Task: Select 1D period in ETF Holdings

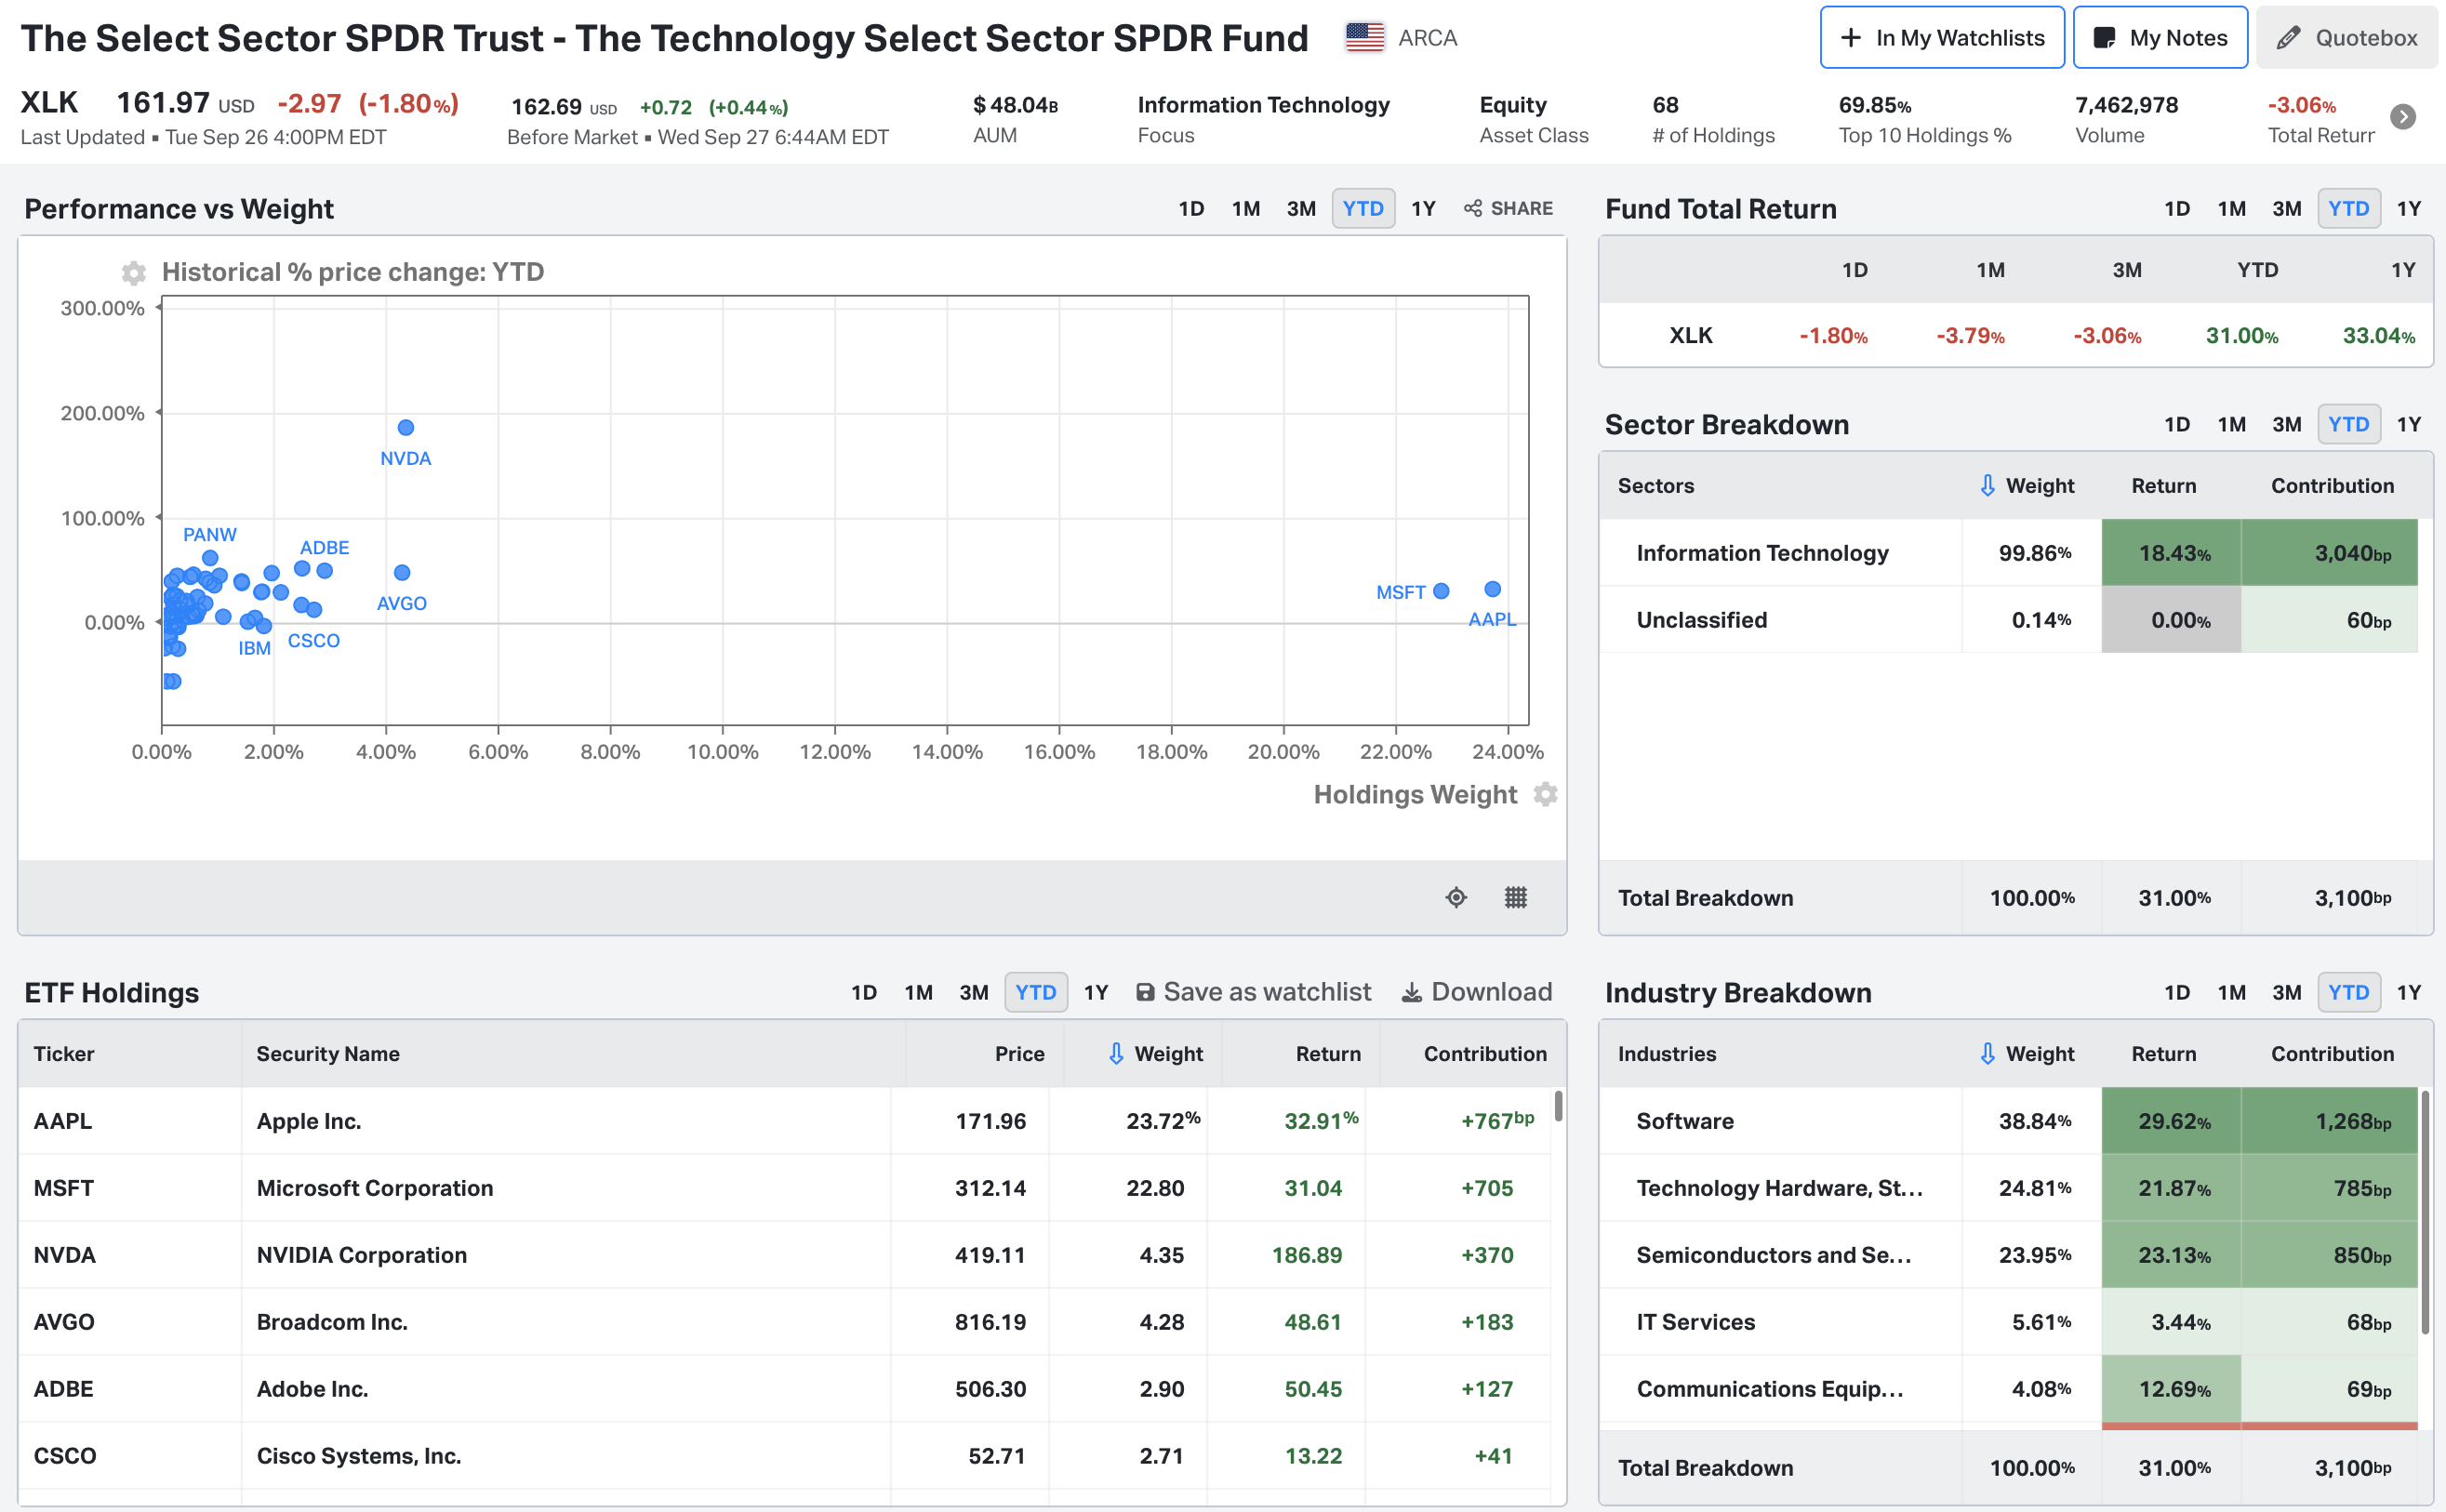Action: 864,992
